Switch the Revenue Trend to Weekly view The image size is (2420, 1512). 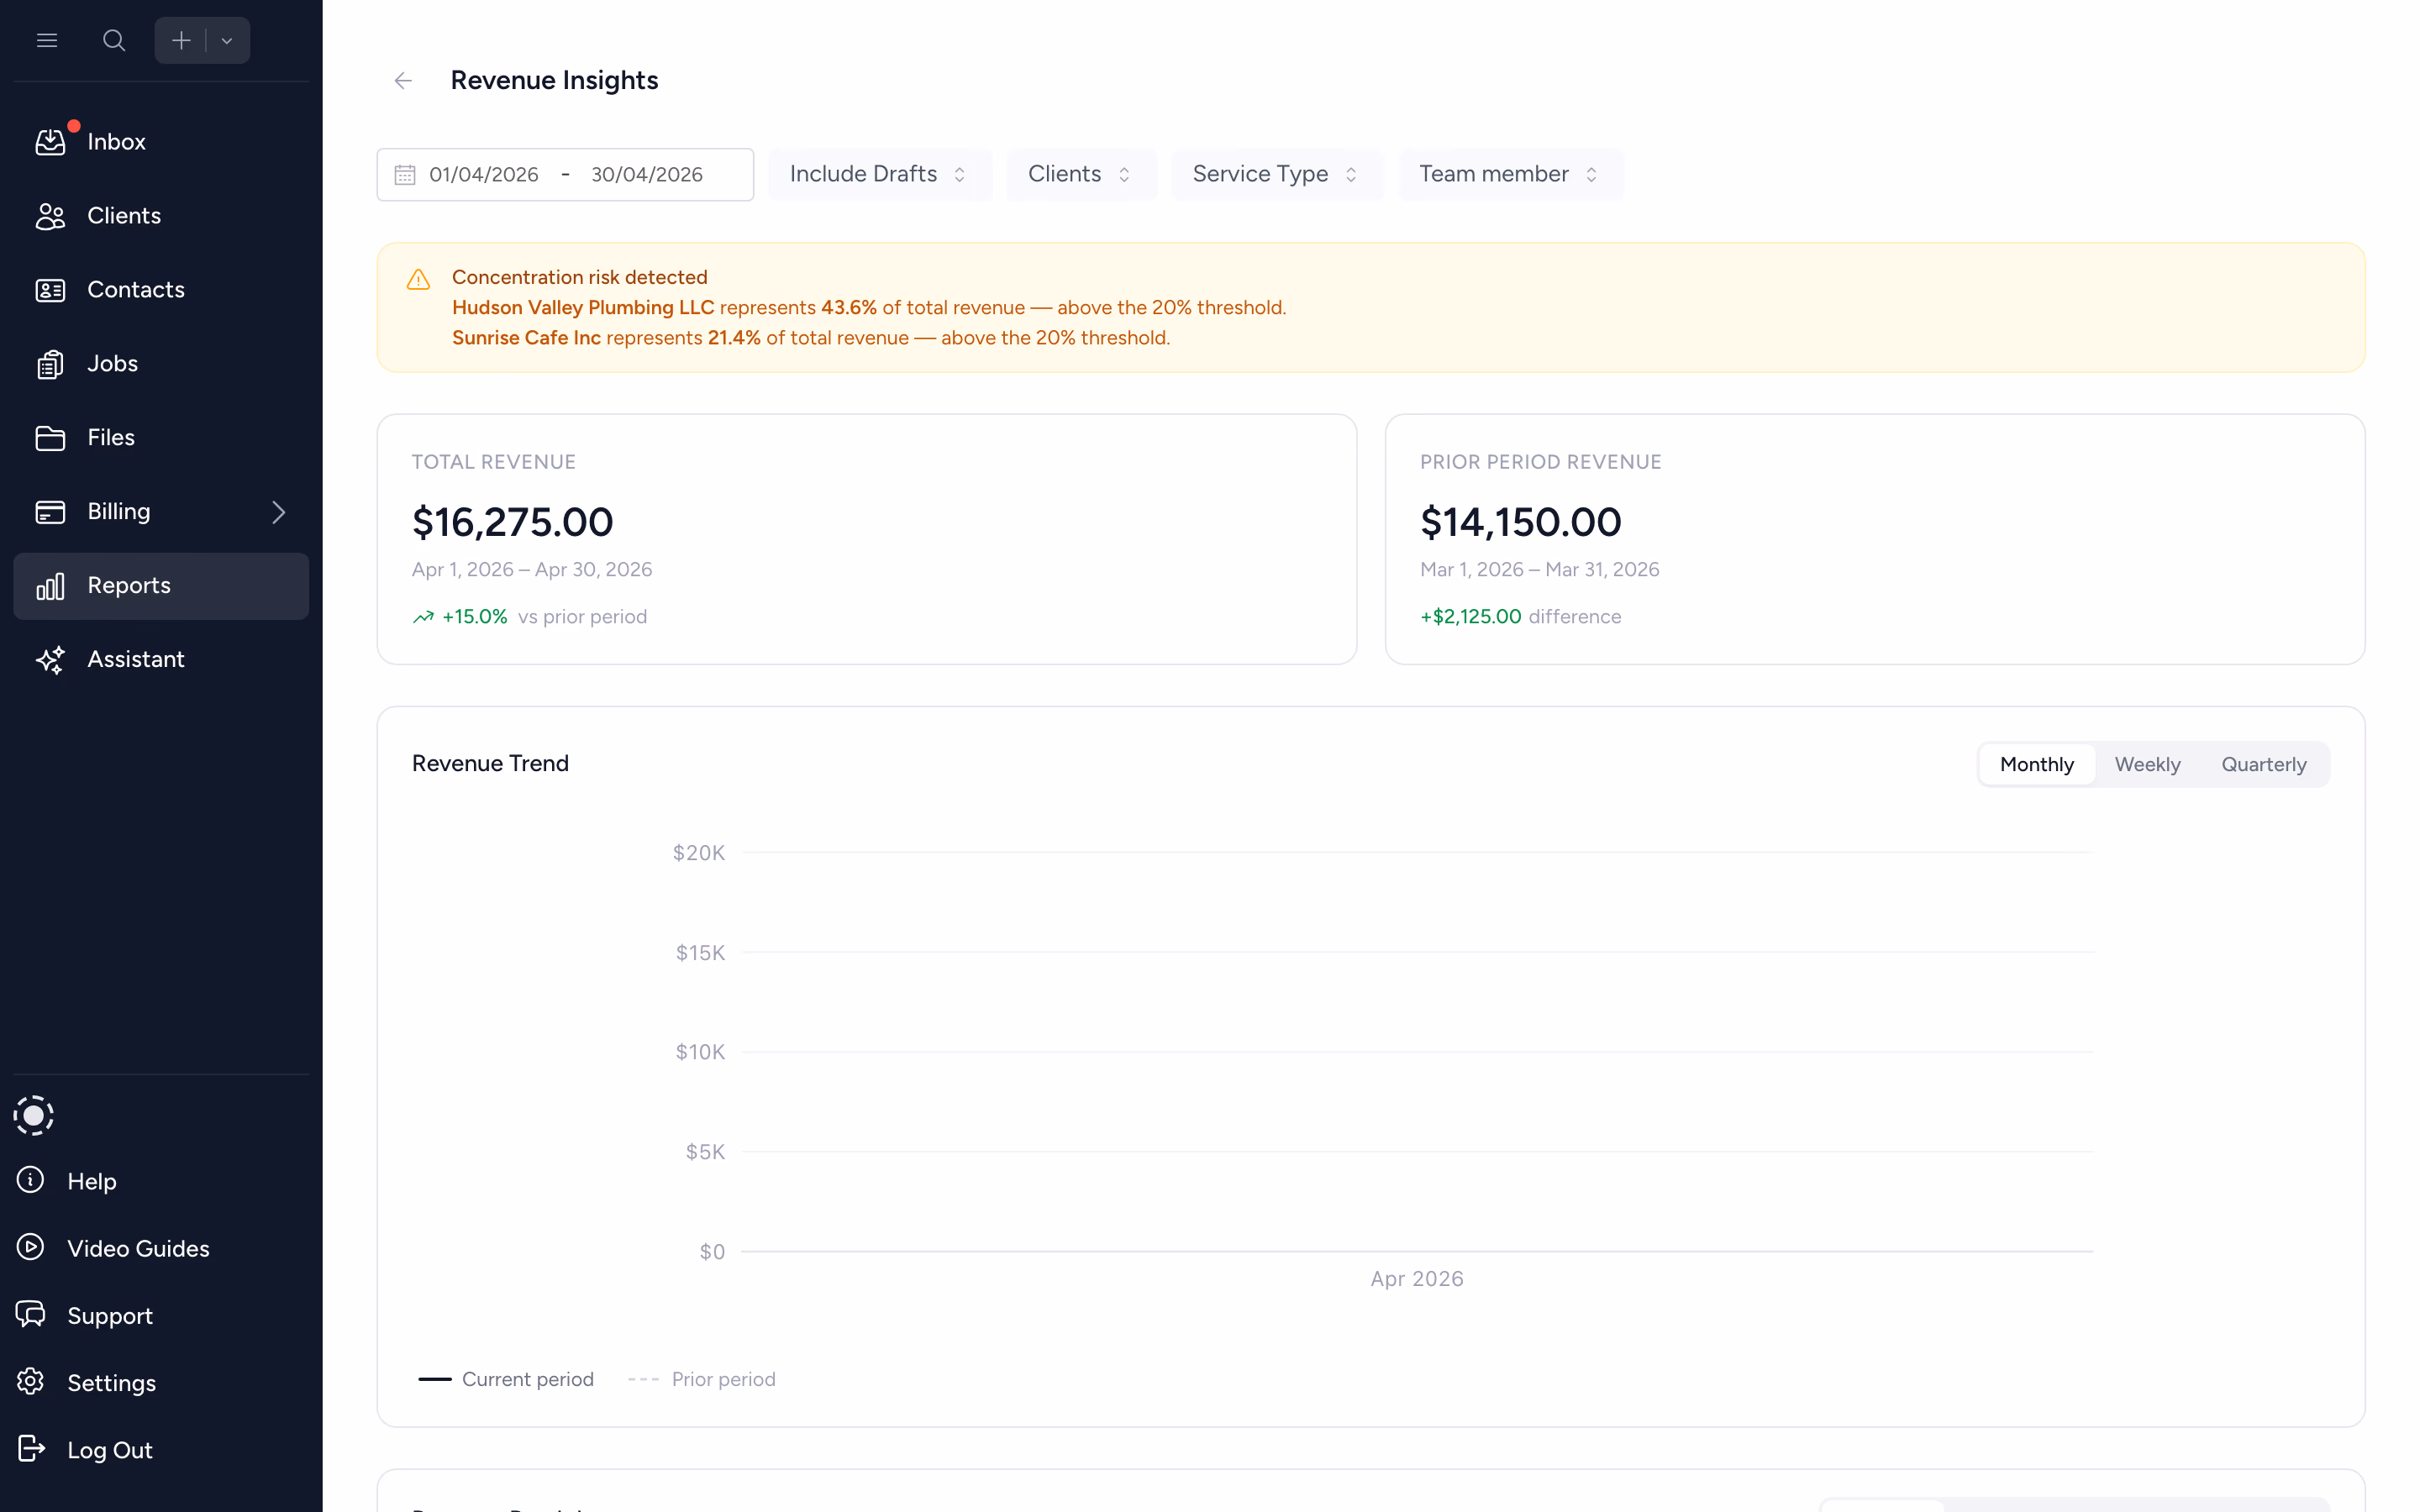[2147, 763]
